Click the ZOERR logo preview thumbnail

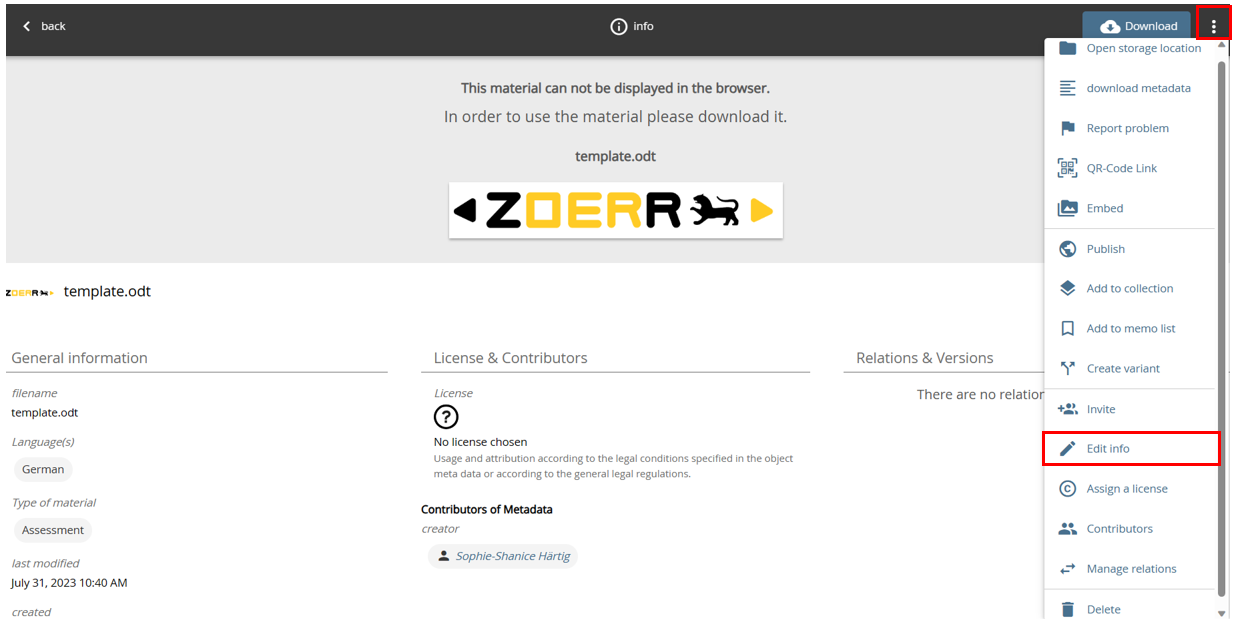tap(615, 210)
